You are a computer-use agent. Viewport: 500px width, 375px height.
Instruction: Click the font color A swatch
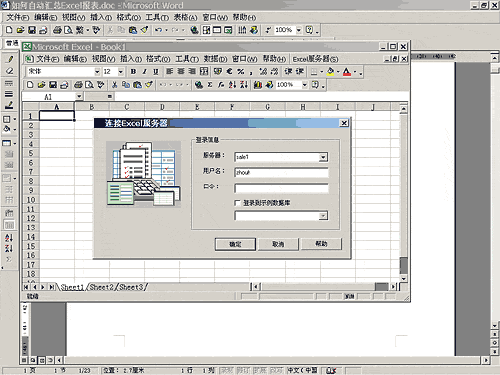point(347,72)
